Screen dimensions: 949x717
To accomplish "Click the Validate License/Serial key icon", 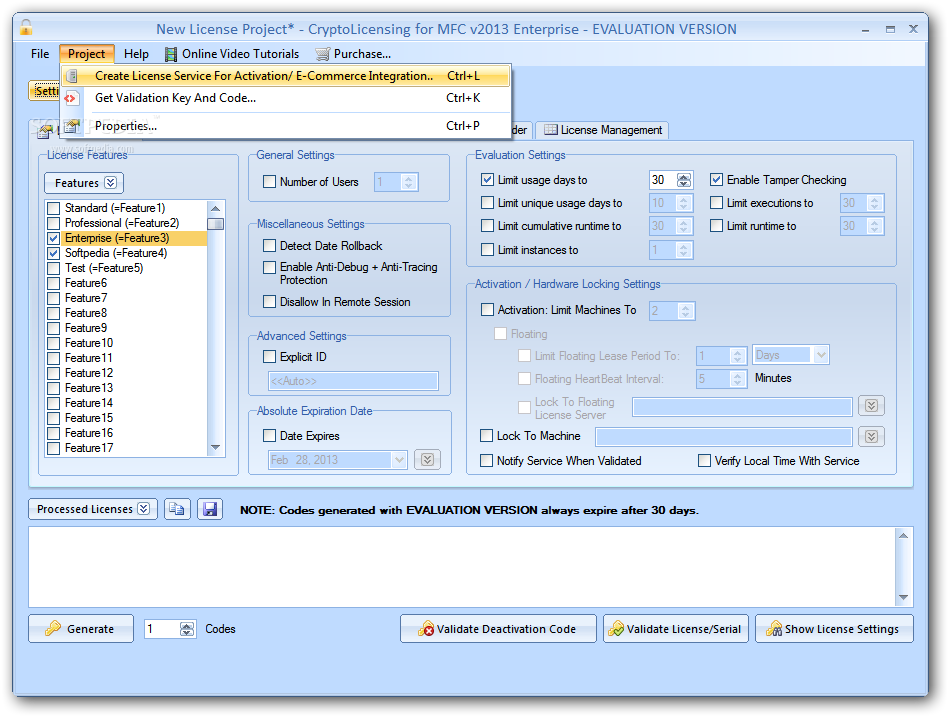I will point(616,629).
